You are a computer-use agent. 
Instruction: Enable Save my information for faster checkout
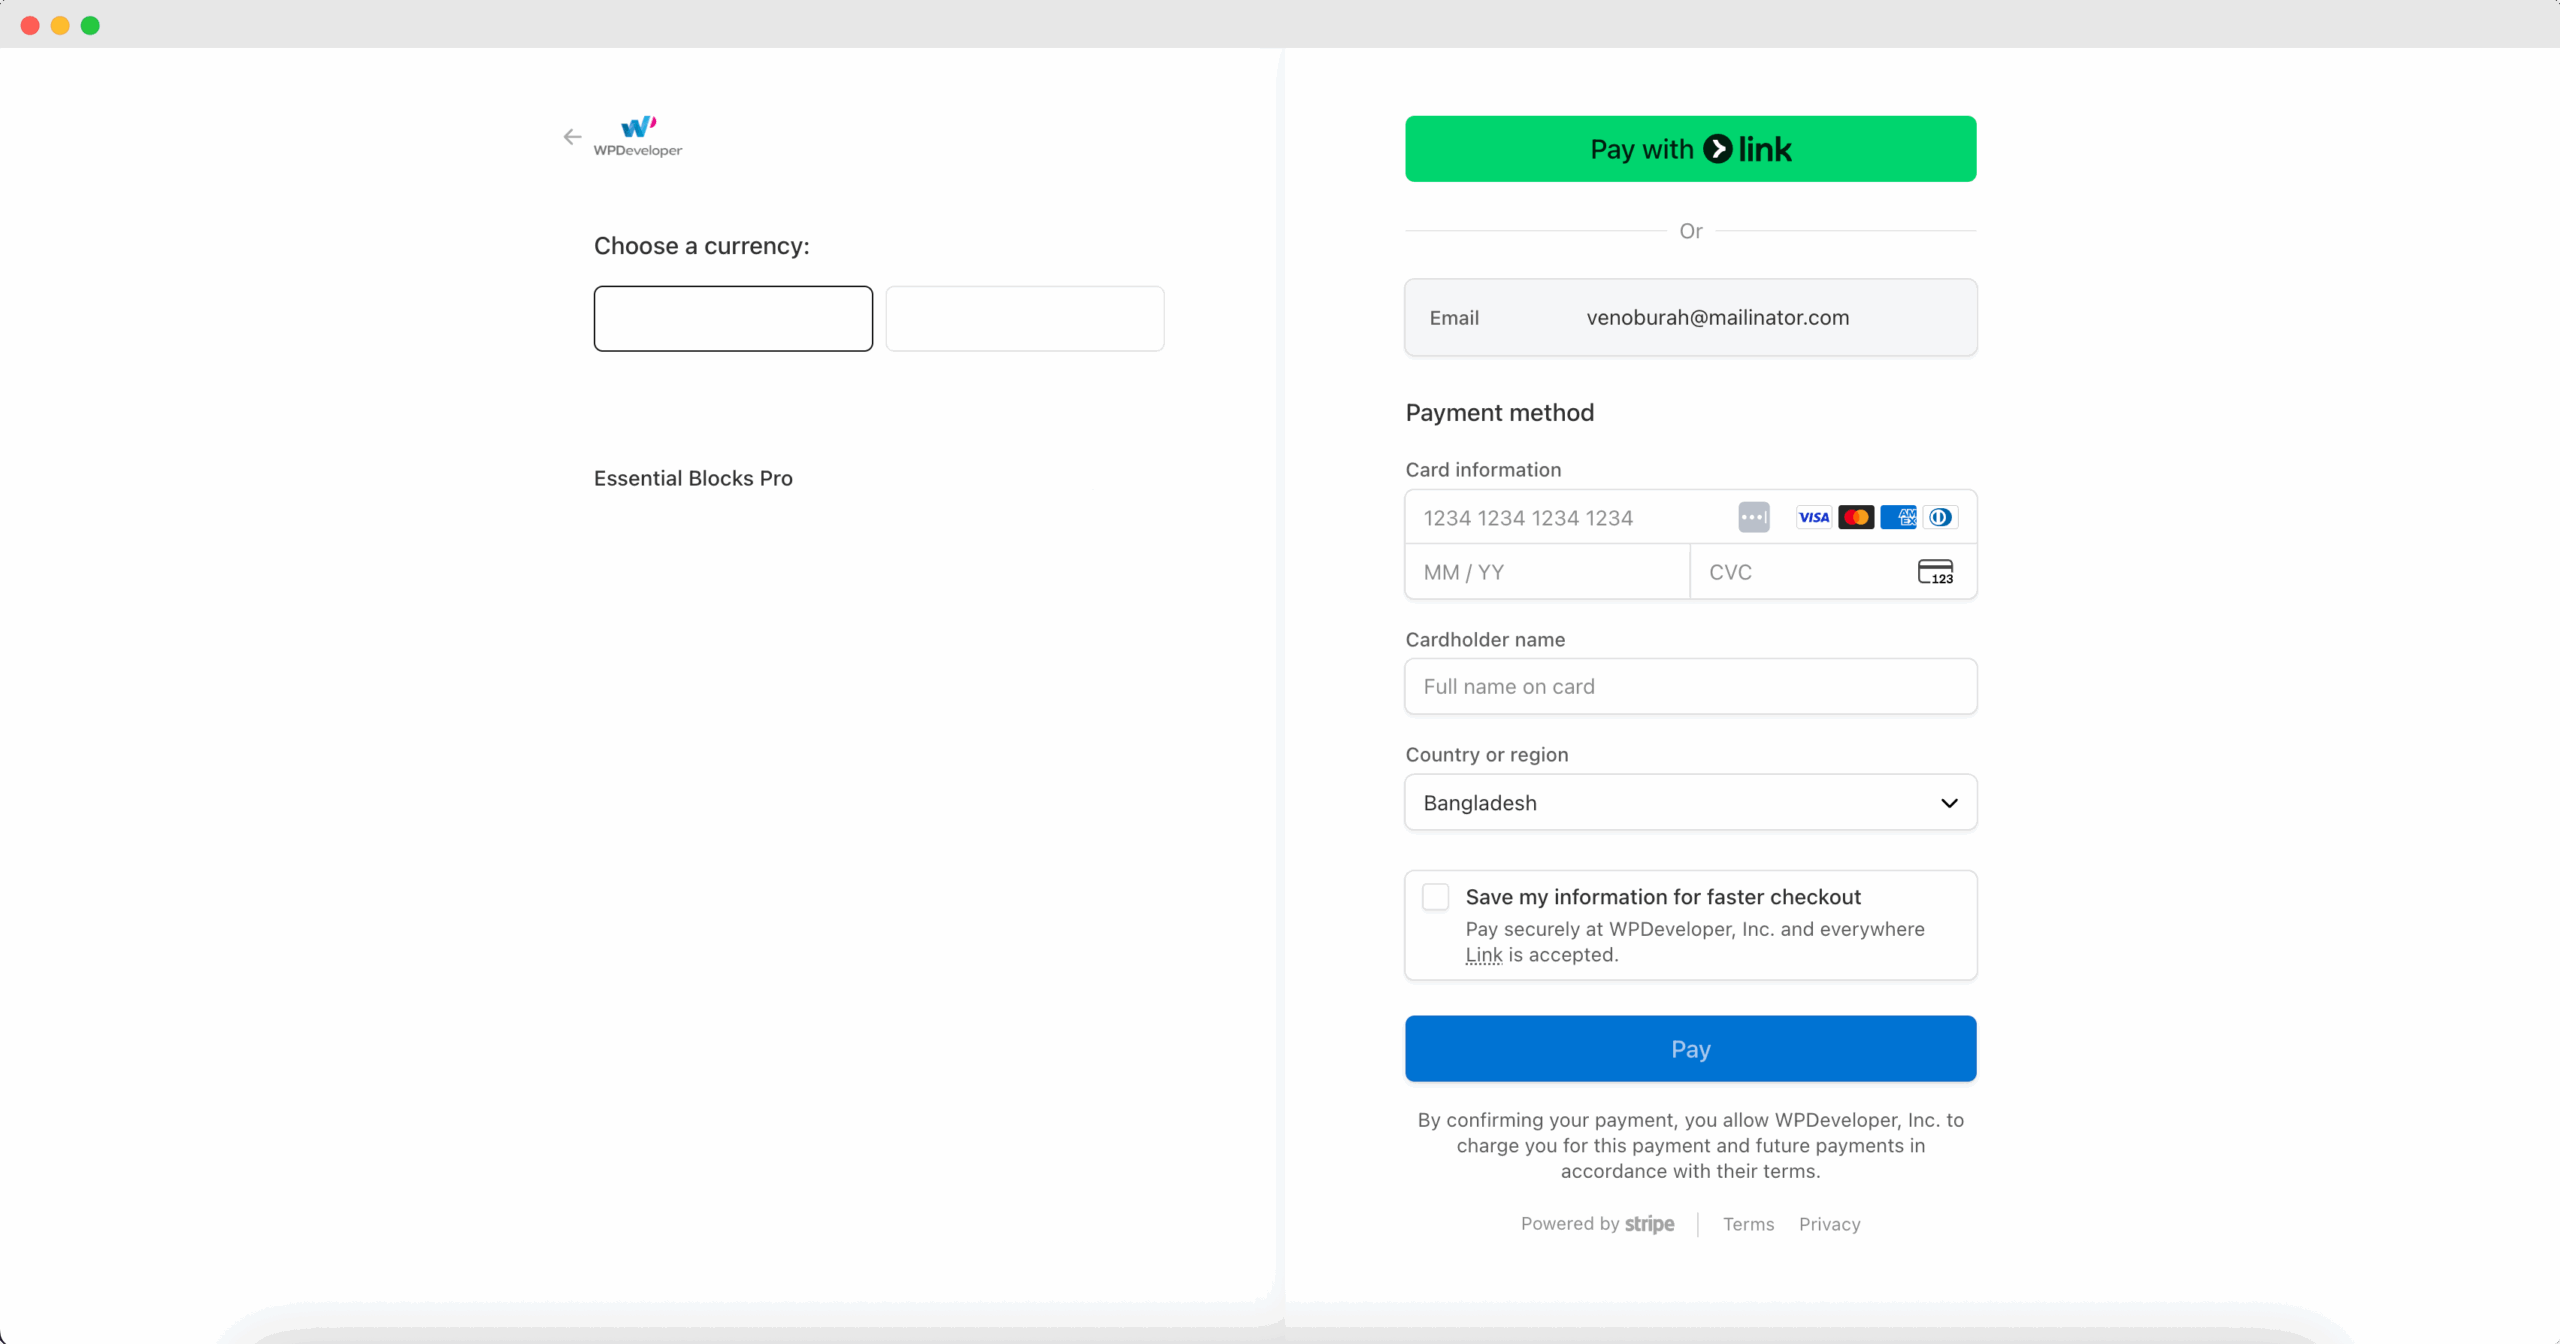[1435, 896]
